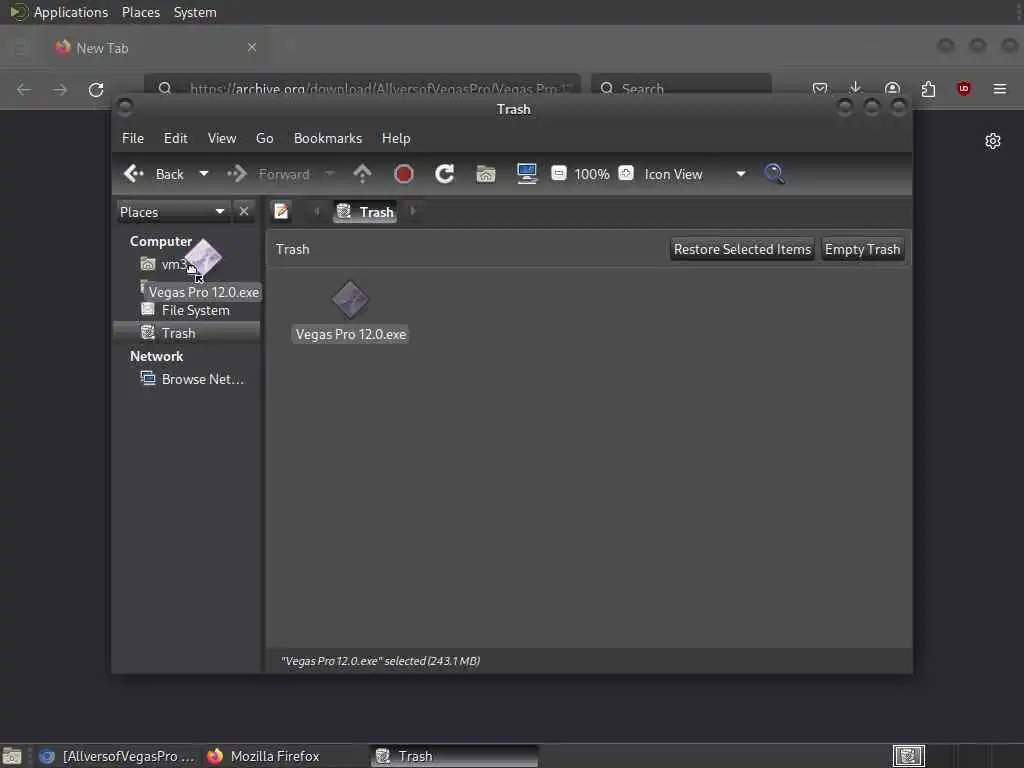Select Trash in Places sidebar

coord(187,333)
